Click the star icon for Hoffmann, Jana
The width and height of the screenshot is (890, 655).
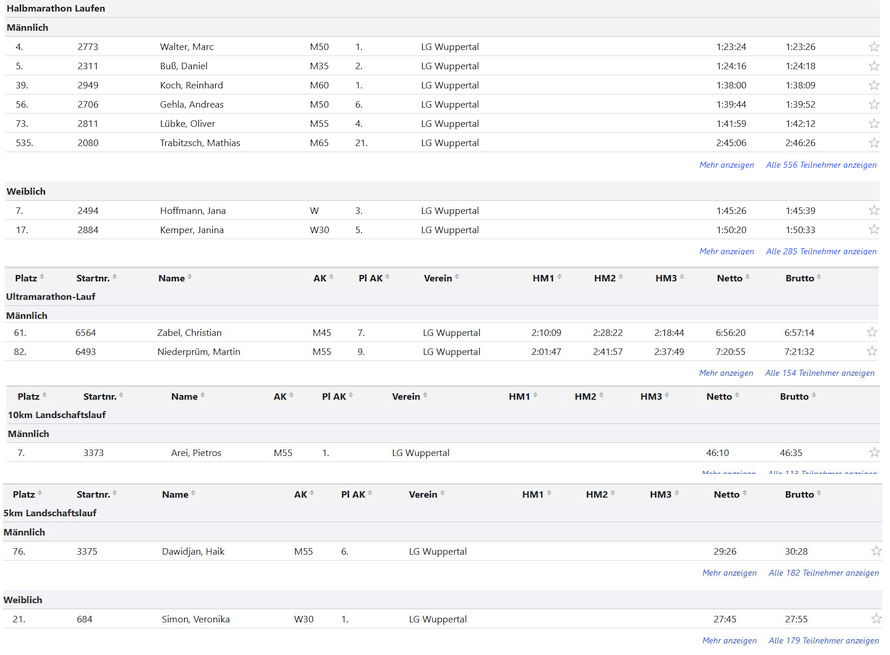click(x=874, y=211)
